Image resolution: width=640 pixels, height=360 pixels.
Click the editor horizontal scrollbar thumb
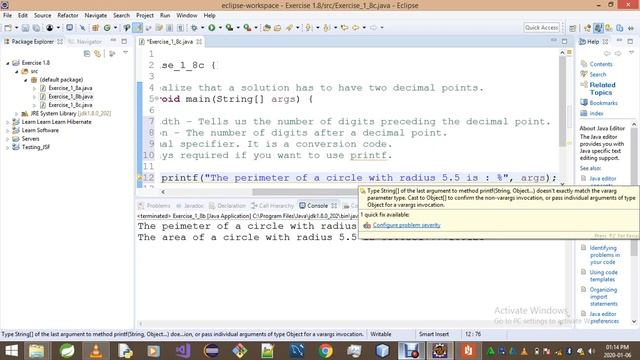point(304,192)
